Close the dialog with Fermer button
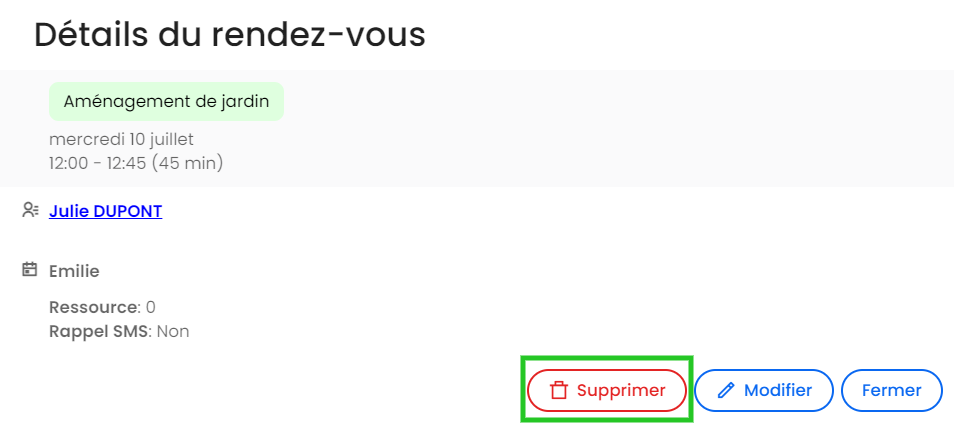 (891, 391)
